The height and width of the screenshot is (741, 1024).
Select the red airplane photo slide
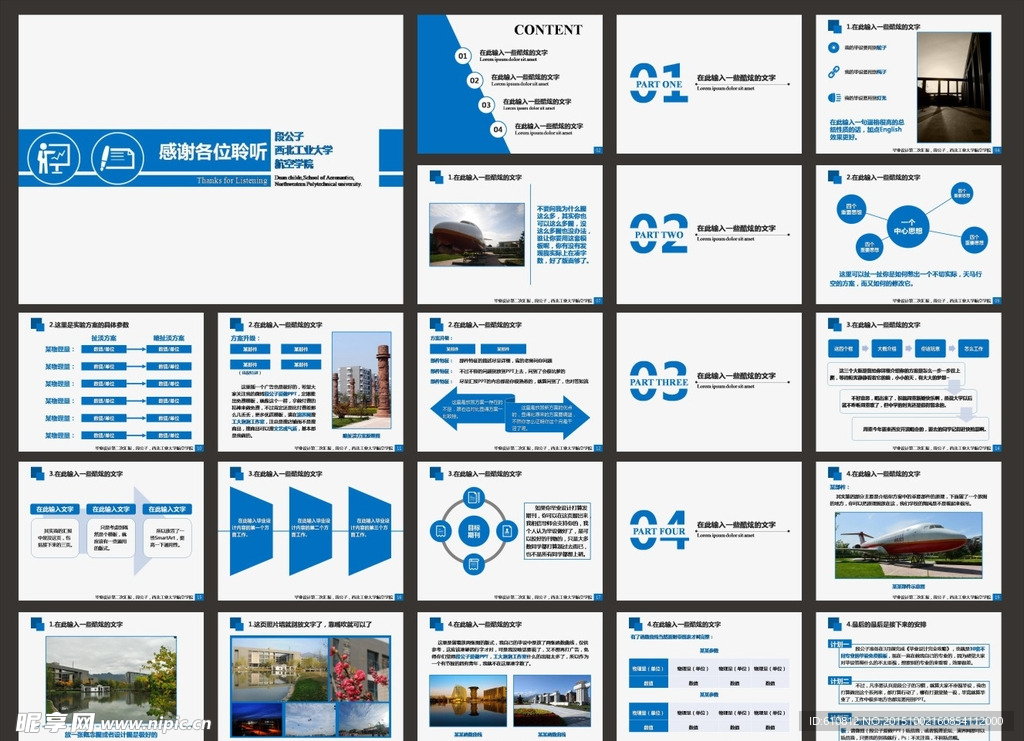[x=908, y=543]
